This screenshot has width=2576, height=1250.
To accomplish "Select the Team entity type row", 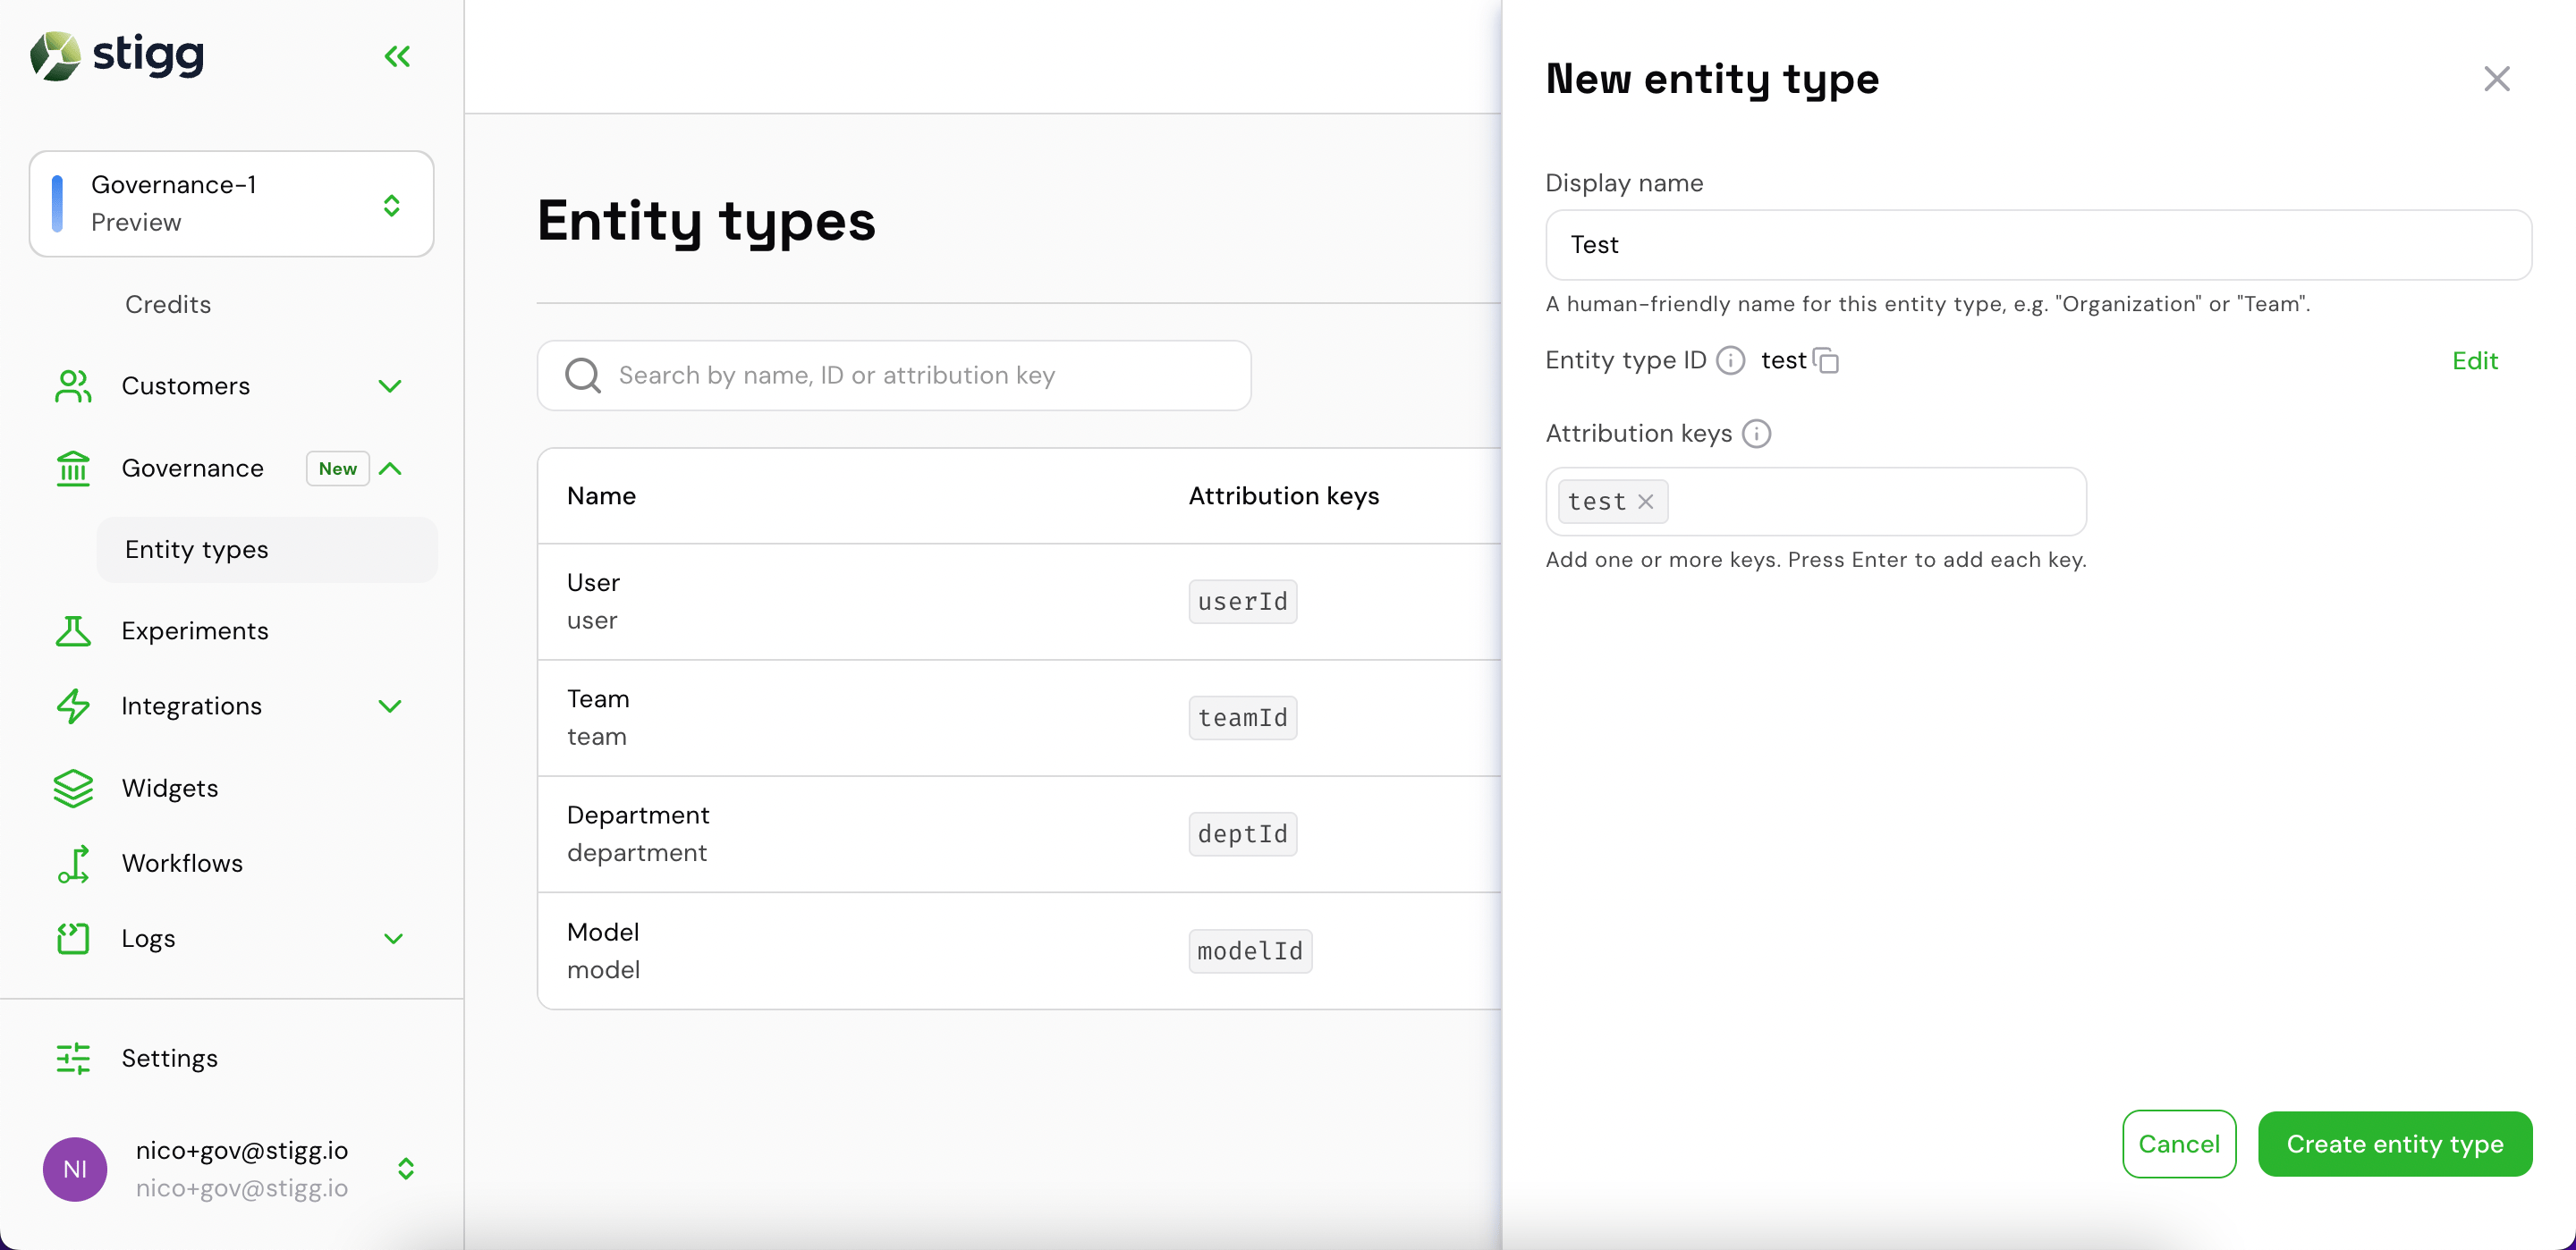I will pyautogui.click(x=1019, y=718).
